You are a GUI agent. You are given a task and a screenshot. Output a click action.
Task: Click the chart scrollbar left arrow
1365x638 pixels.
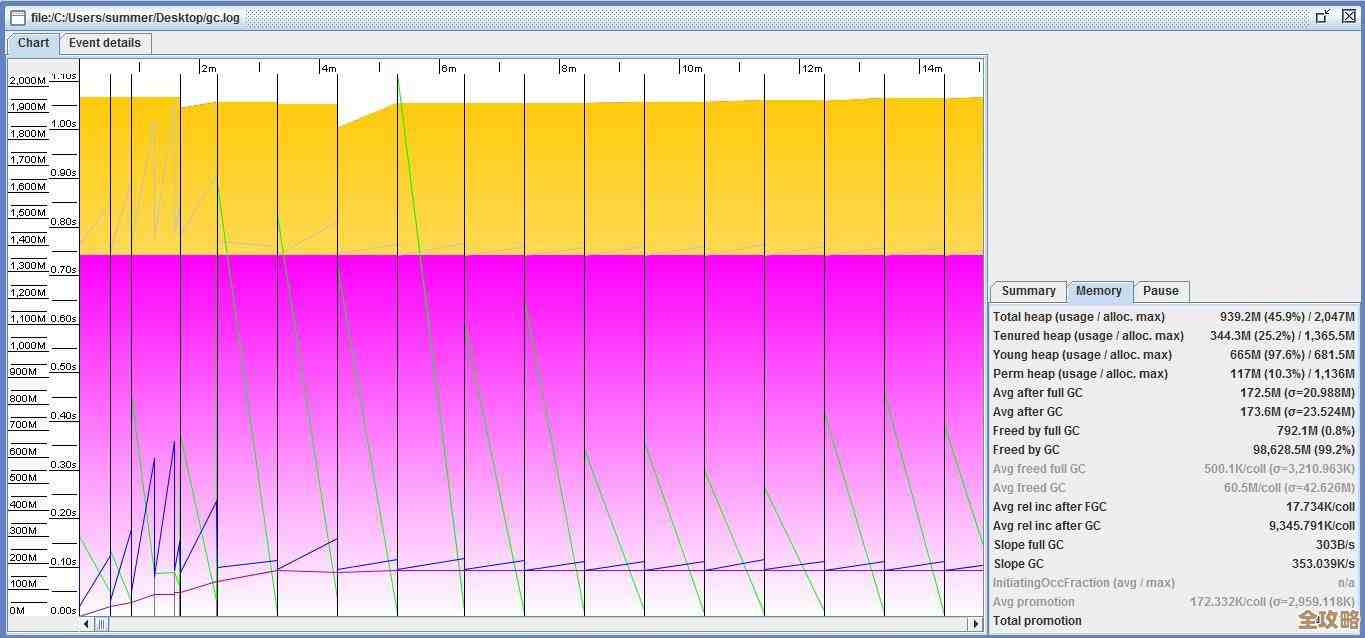(x=87, y=624)
